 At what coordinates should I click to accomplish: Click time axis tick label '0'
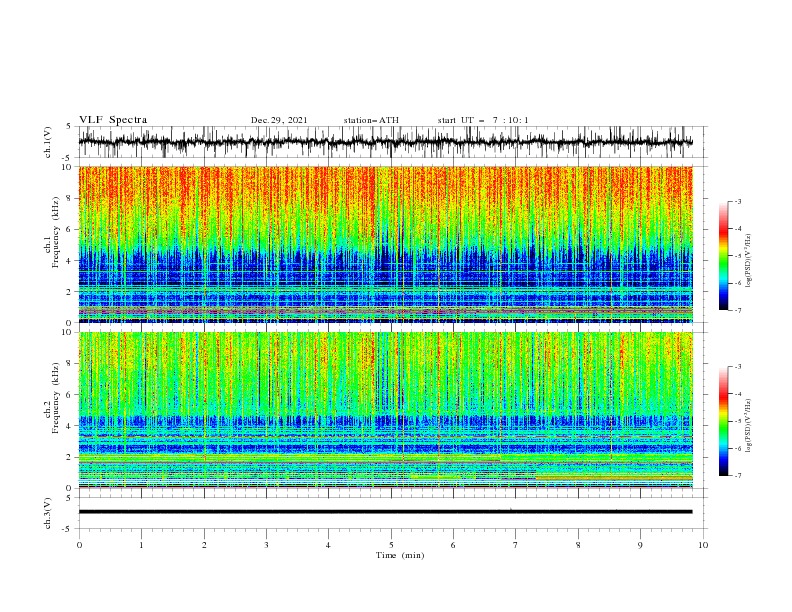(x=79, y=545)
